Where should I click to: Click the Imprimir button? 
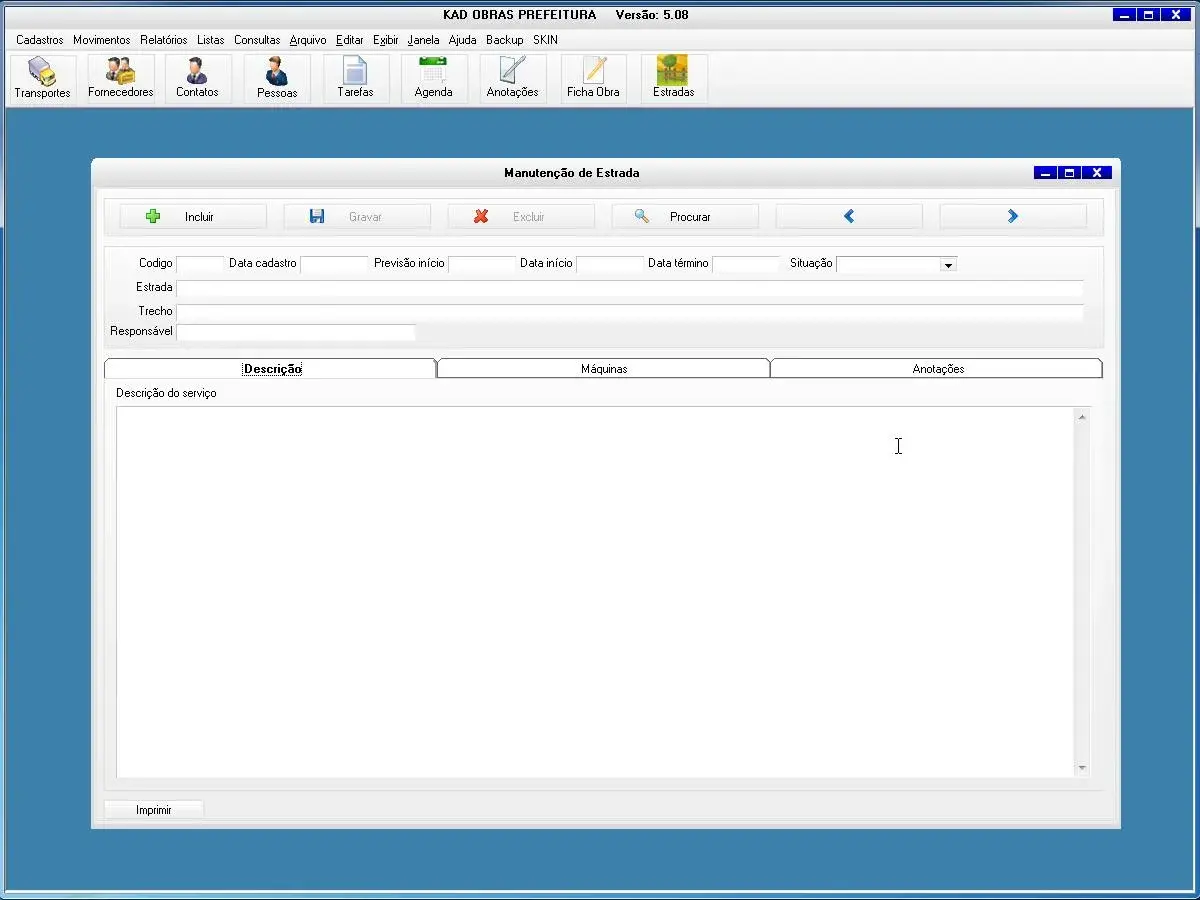154,810
